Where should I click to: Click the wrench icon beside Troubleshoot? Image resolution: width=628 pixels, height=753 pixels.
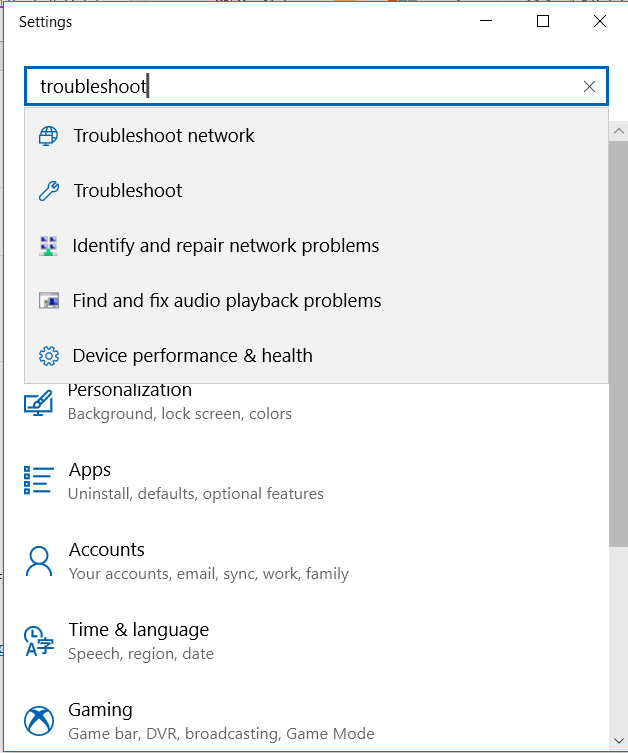pyautogui.click(x=48, y=191)
